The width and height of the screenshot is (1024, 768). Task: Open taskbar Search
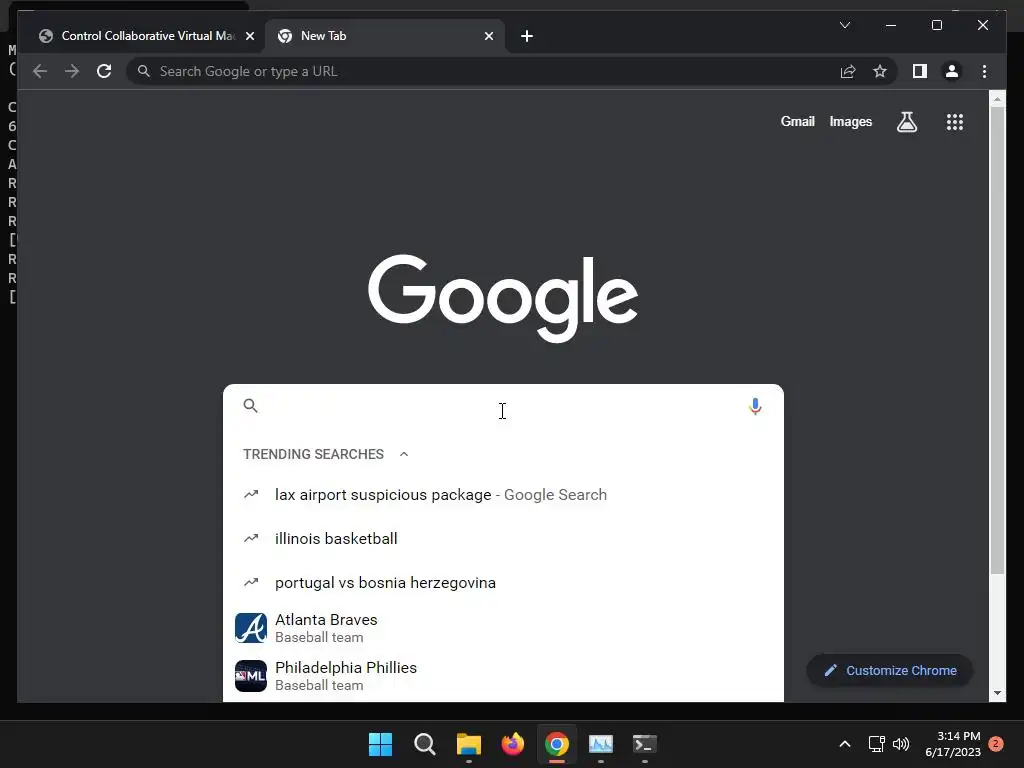[x=424, y=744]
